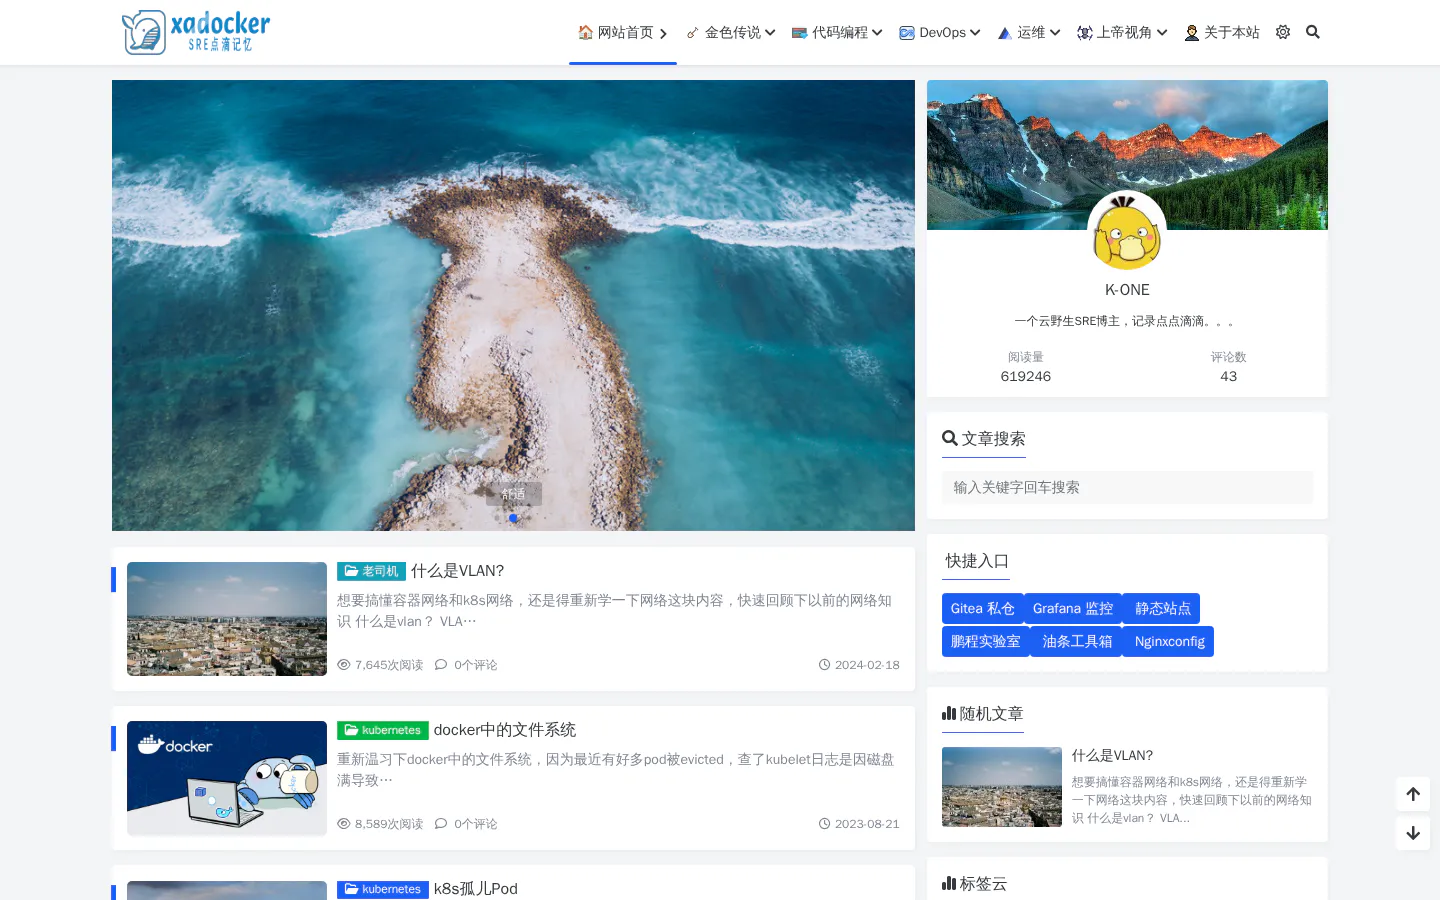1440x900 pixels.
Task: Click the eye icon beside 8,589次阅读
Action: click(x=344, y=824)
